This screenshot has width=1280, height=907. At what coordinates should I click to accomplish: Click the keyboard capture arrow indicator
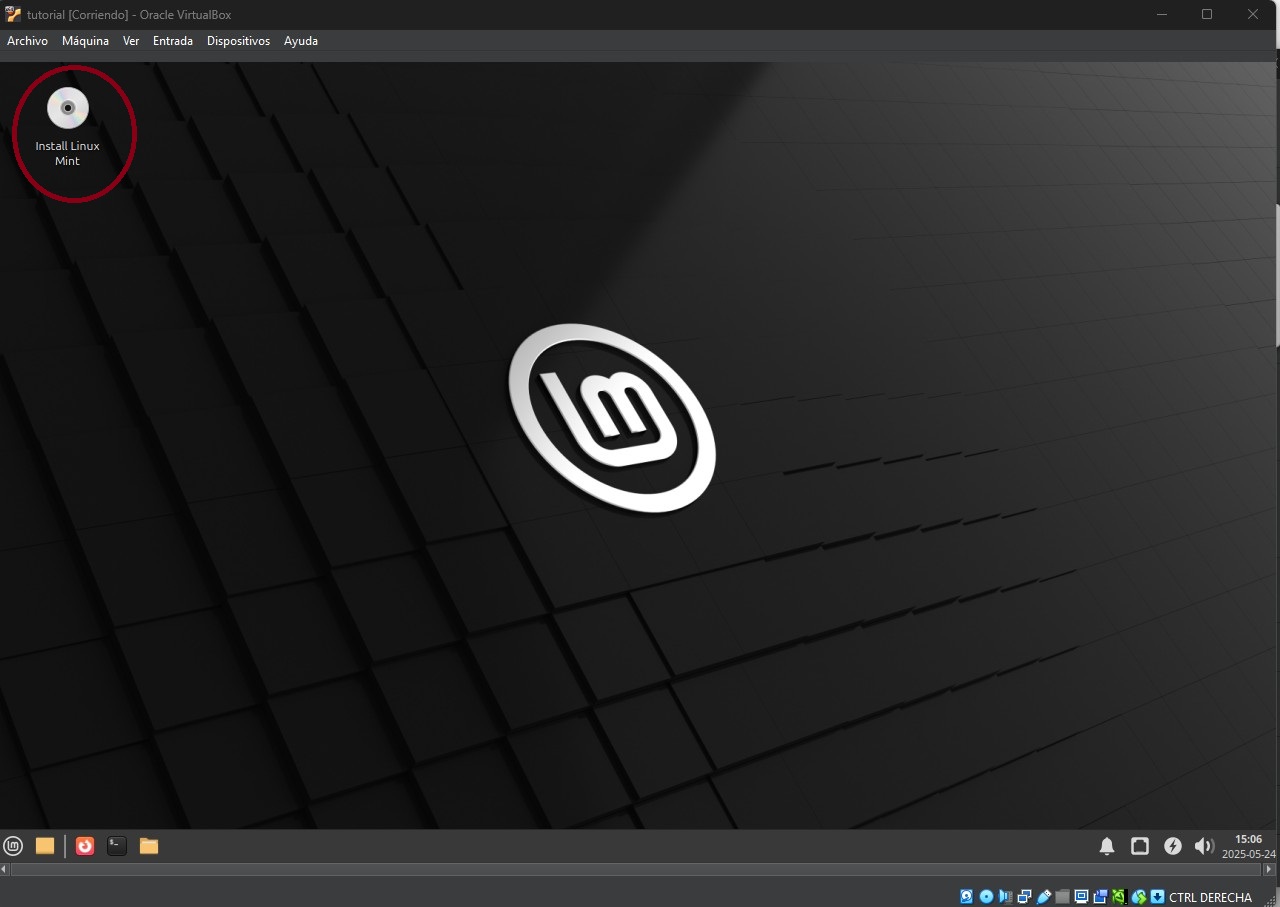pyautogui.click(x=1157, y=897)
